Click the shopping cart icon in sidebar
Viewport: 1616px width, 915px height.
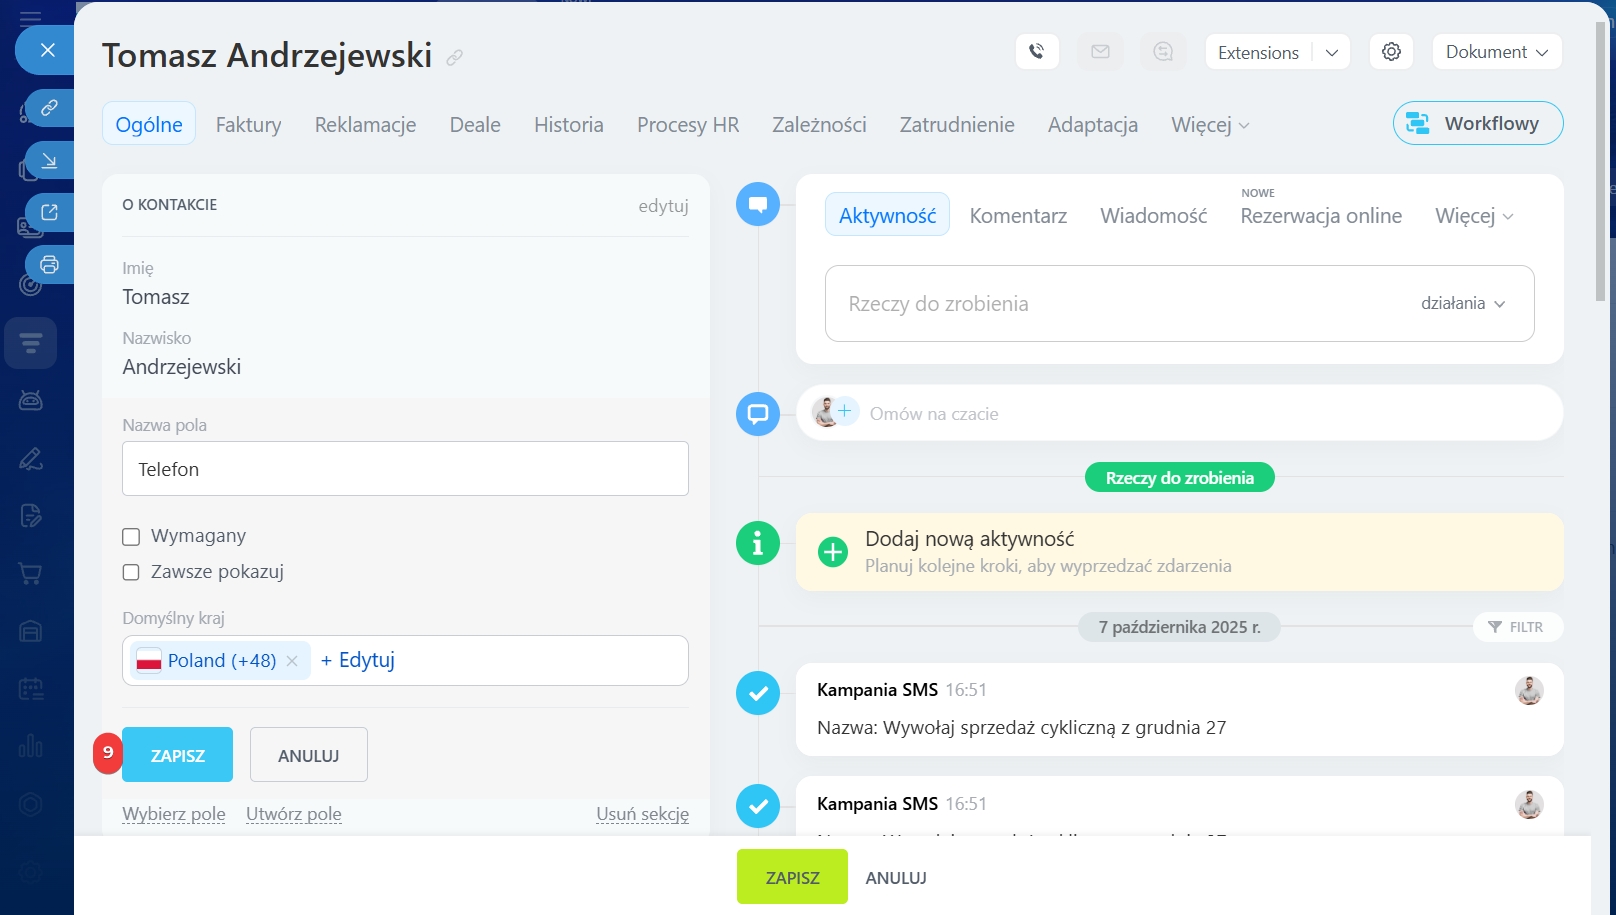pos(30,574)
